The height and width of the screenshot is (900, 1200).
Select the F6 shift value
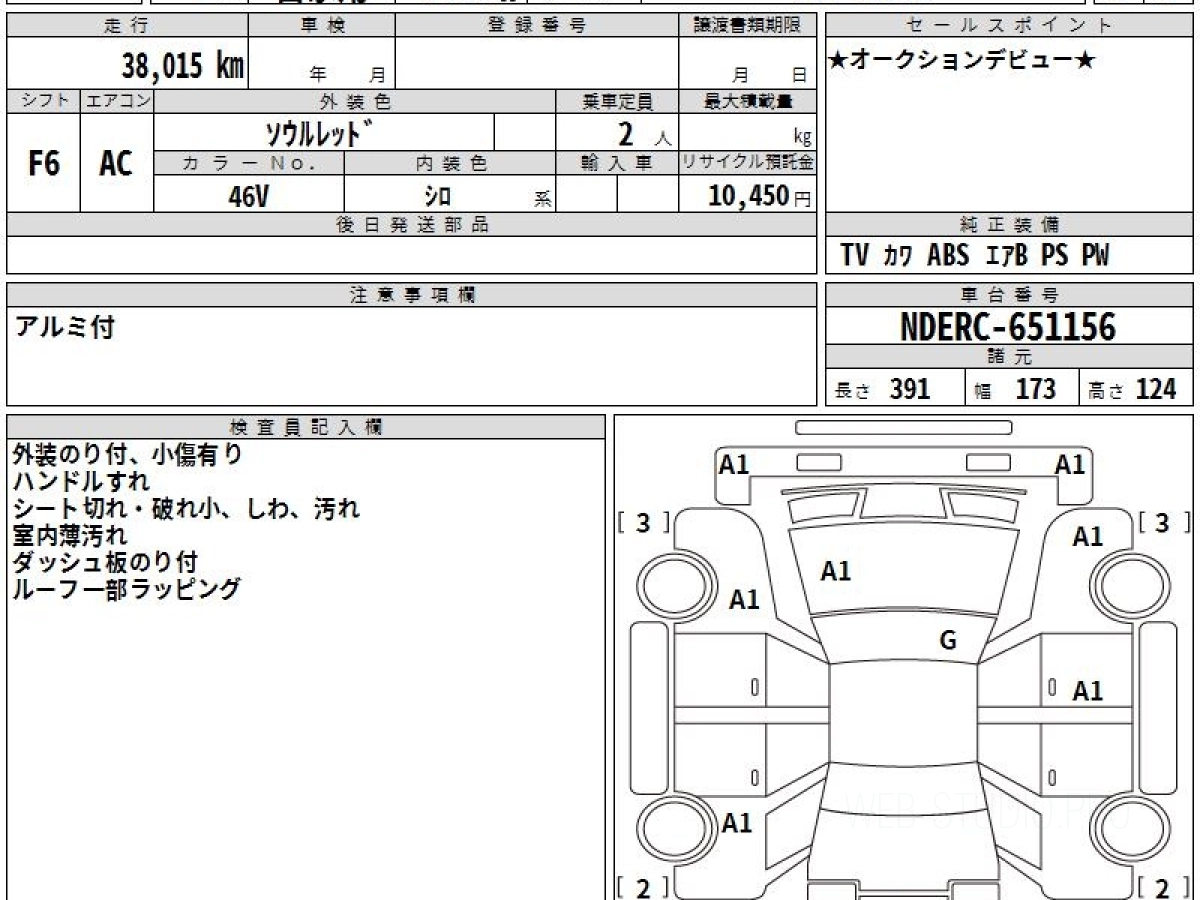pyautogui.click(x=43, y=164)
